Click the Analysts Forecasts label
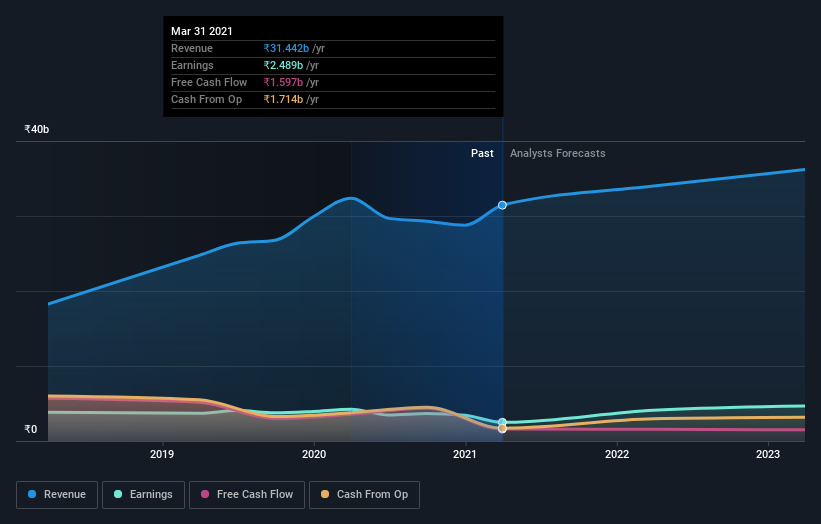Viewport: 821px width, 524px height. point(558,153)
